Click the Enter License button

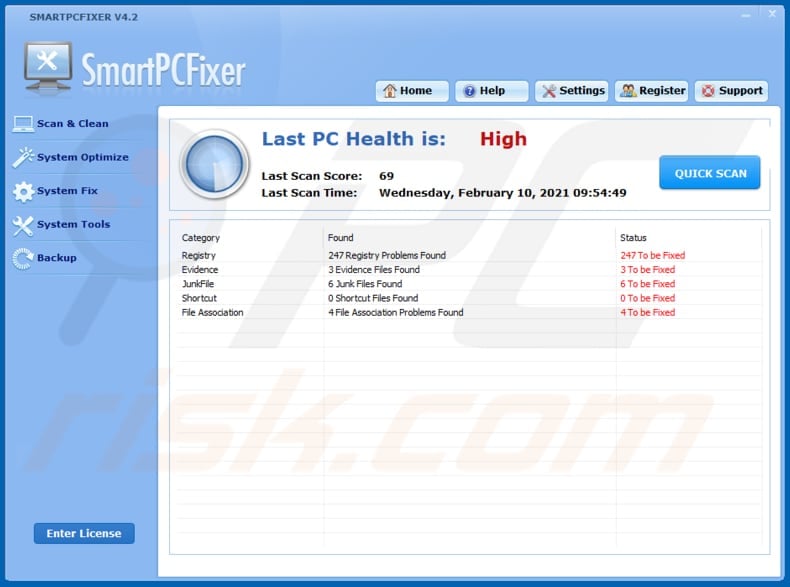pos(84,533)
